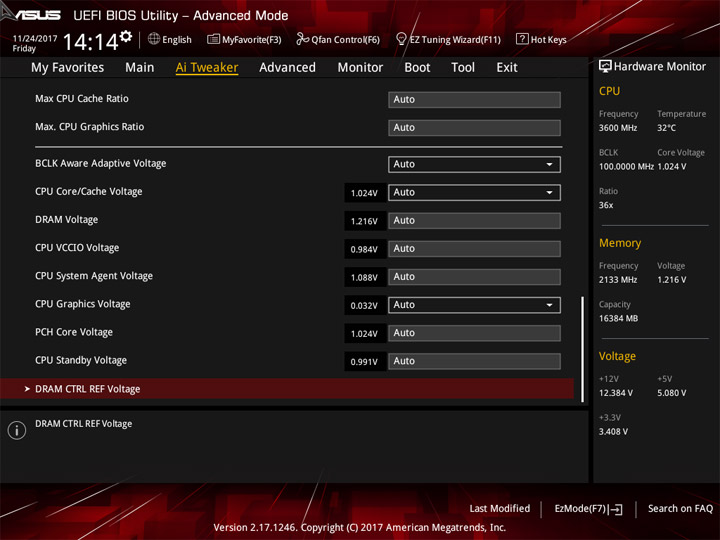
Task: Open Qfan Control fan icon
Action: click(x=302, y=39)
